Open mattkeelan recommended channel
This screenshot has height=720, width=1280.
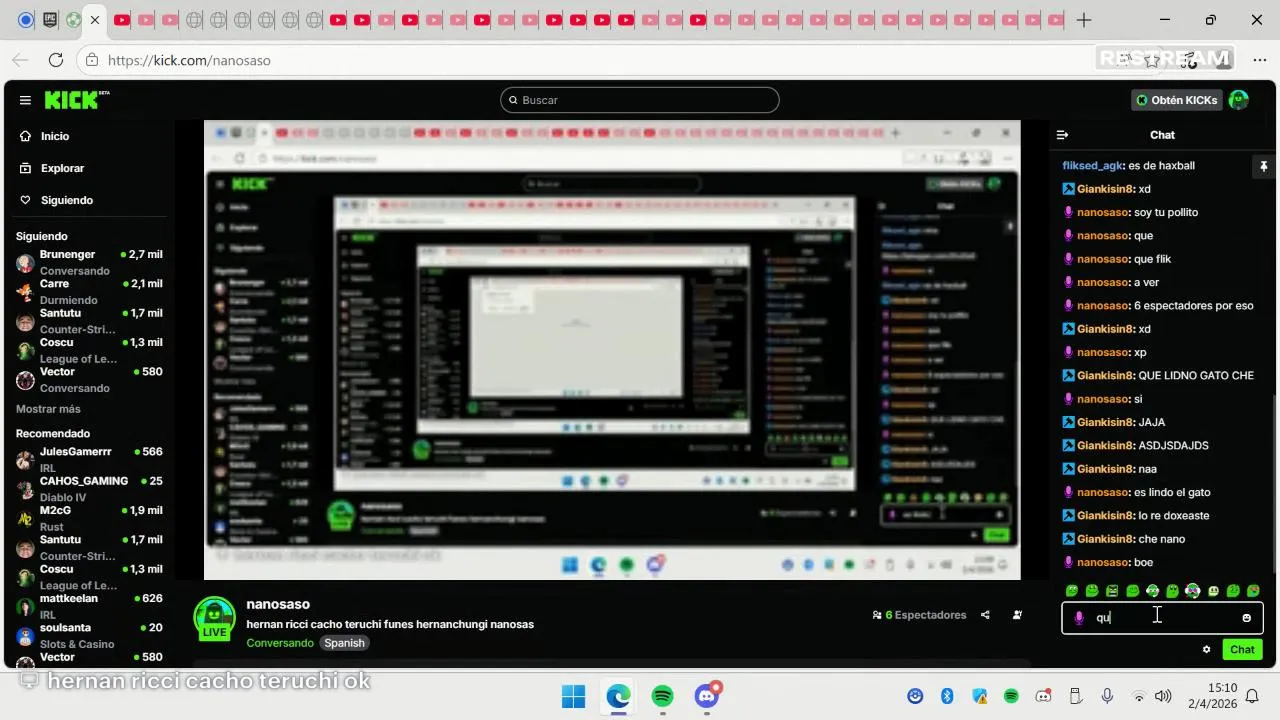click(x=89, y=606)
